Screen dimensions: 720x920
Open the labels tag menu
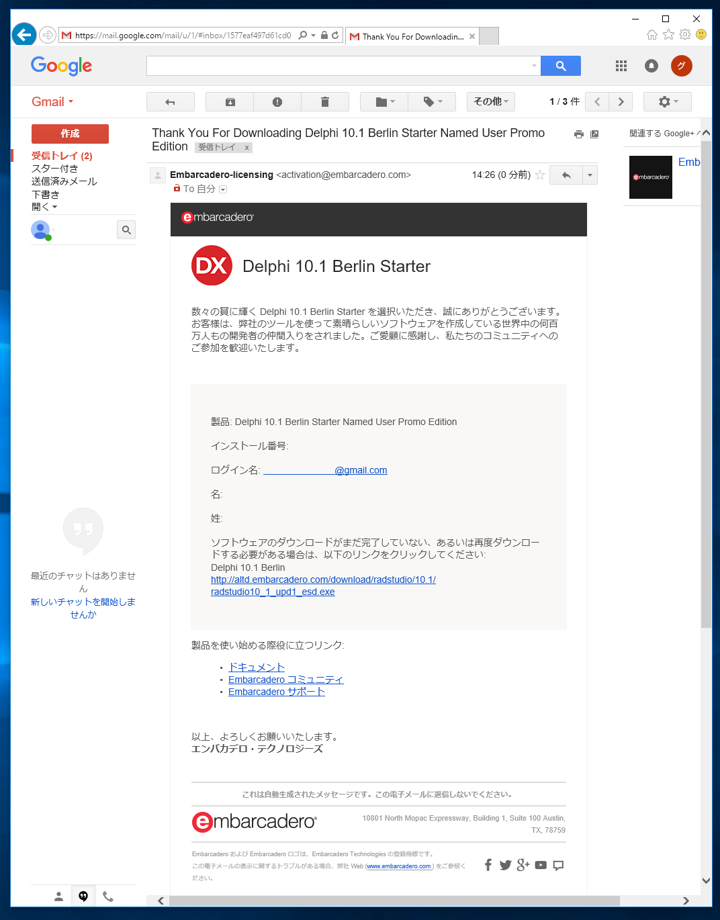coord(432,102)
